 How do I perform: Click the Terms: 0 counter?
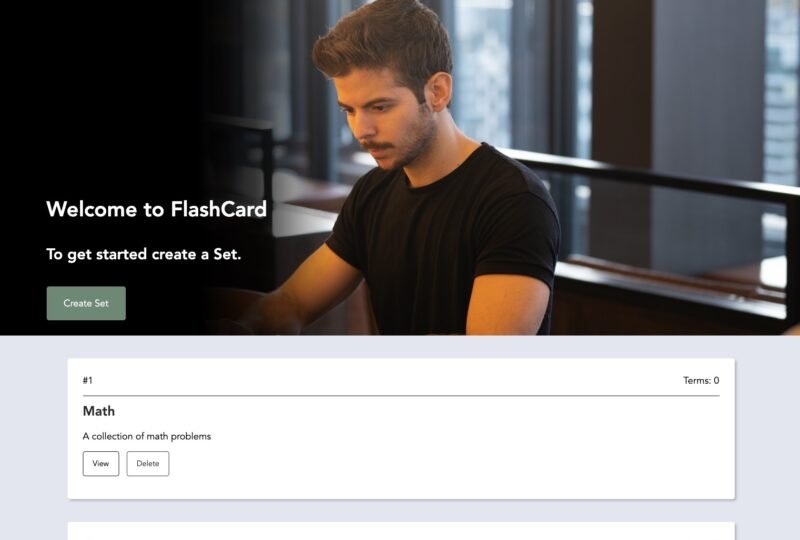point(701,380)
